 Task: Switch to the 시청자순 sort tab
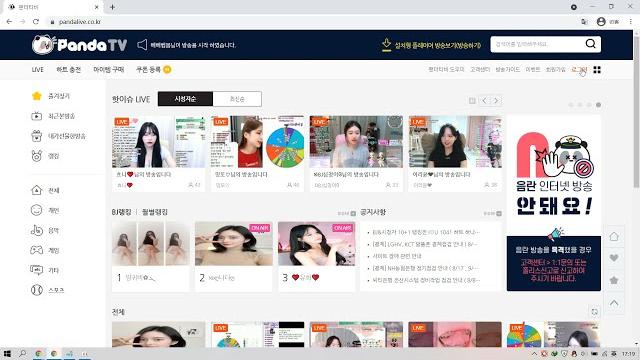click(x=185, y=99)
